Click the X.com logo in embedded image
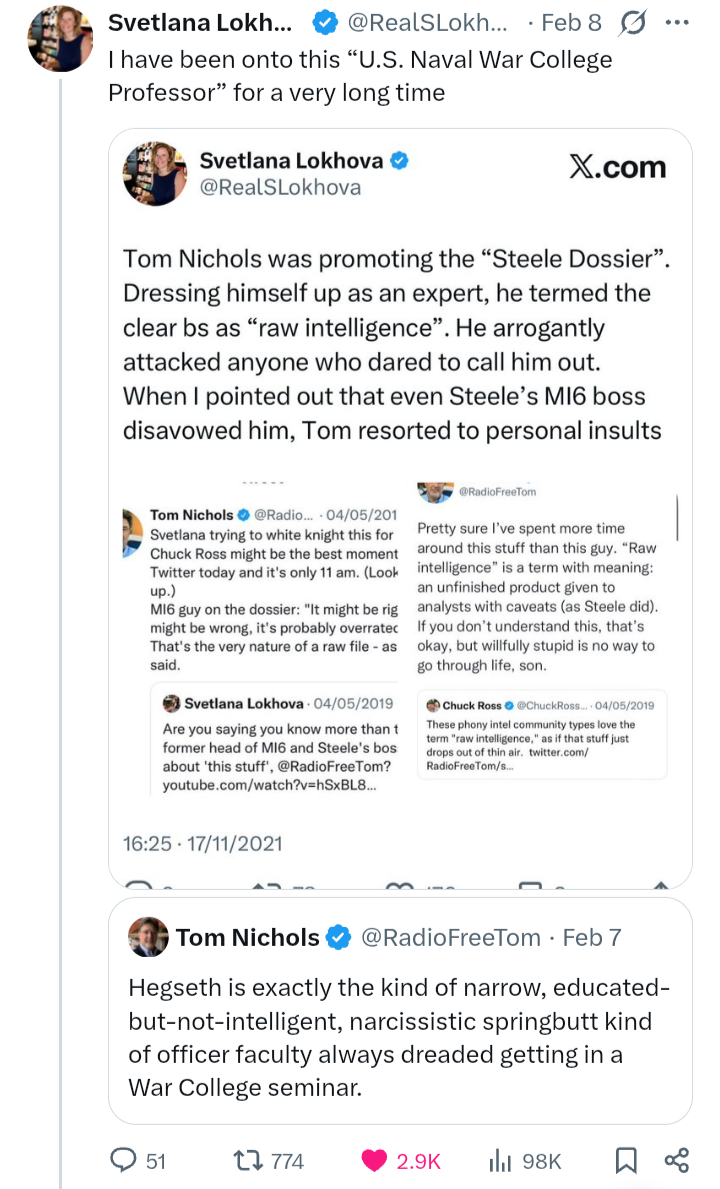This screenshot has width=720, height=1189. pyautogui.click(x=617, y=167)
